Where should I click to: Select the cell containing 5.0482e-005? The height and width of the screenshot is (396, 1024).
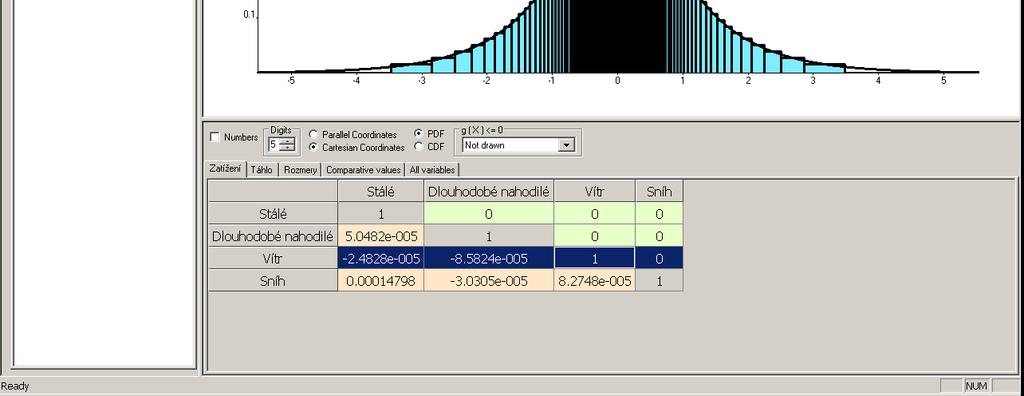click(381, 236)
